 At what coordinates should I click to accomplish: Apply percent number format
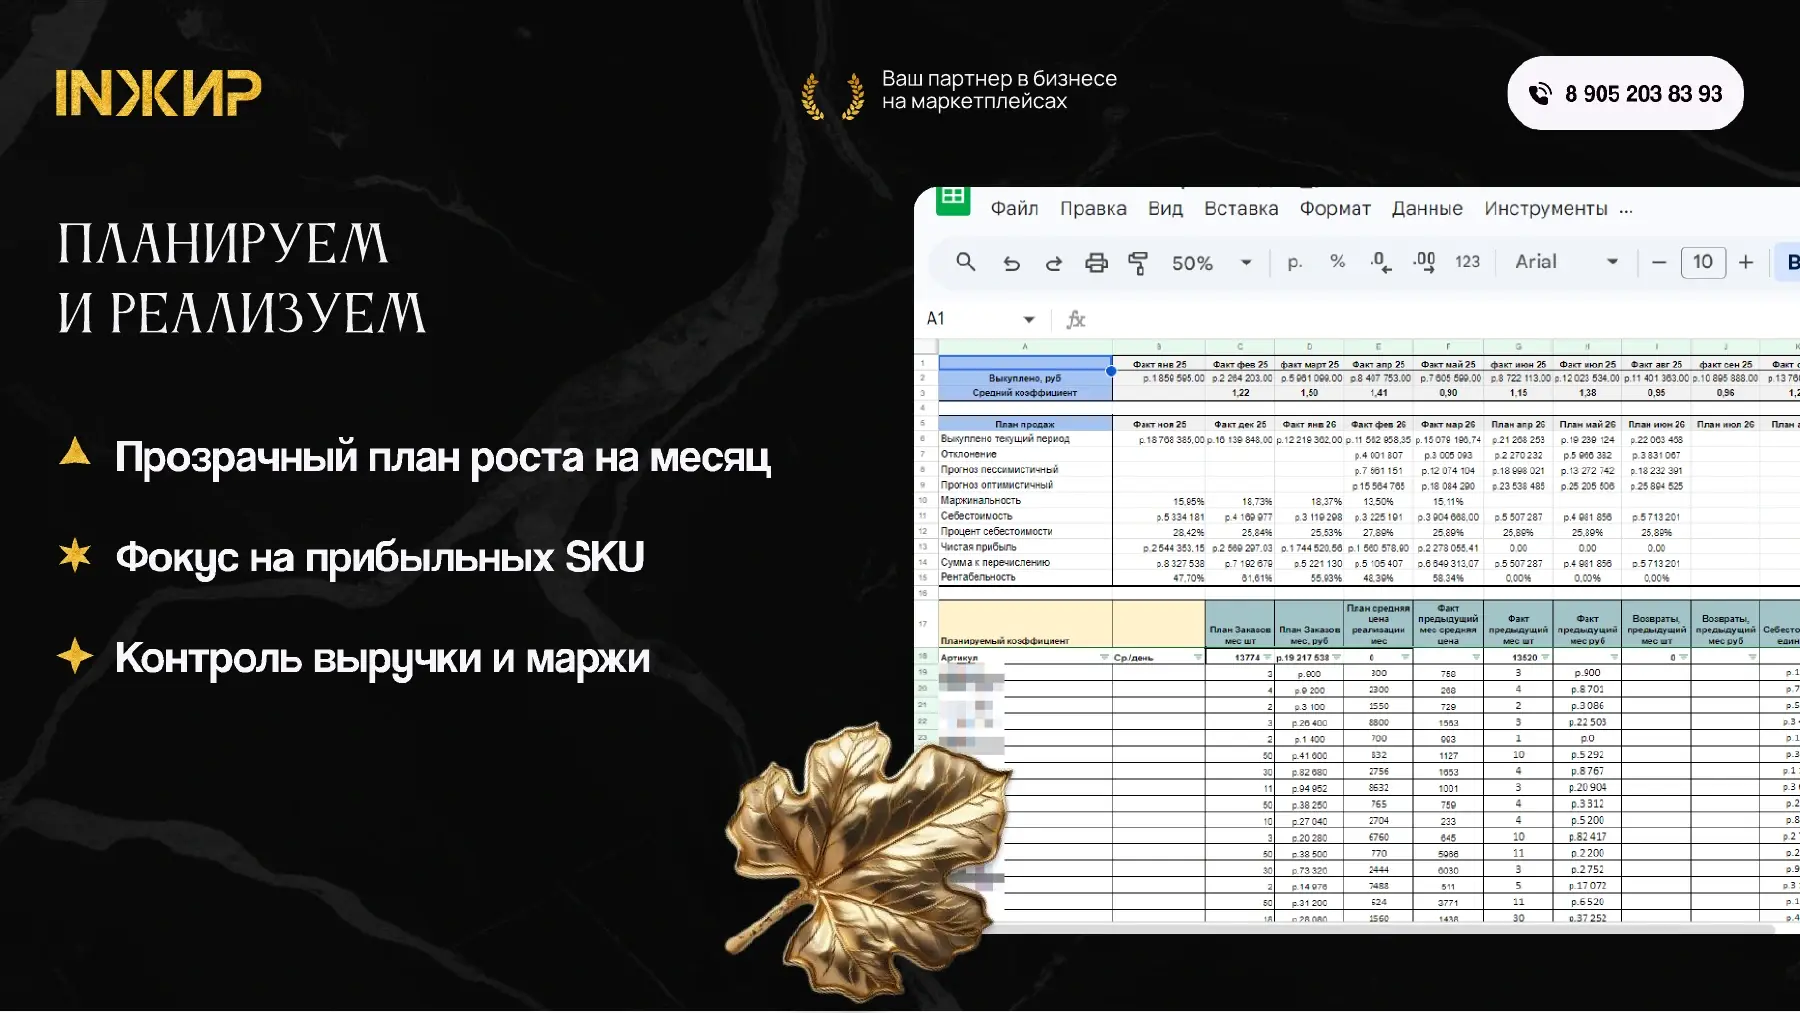point(1337,262)
